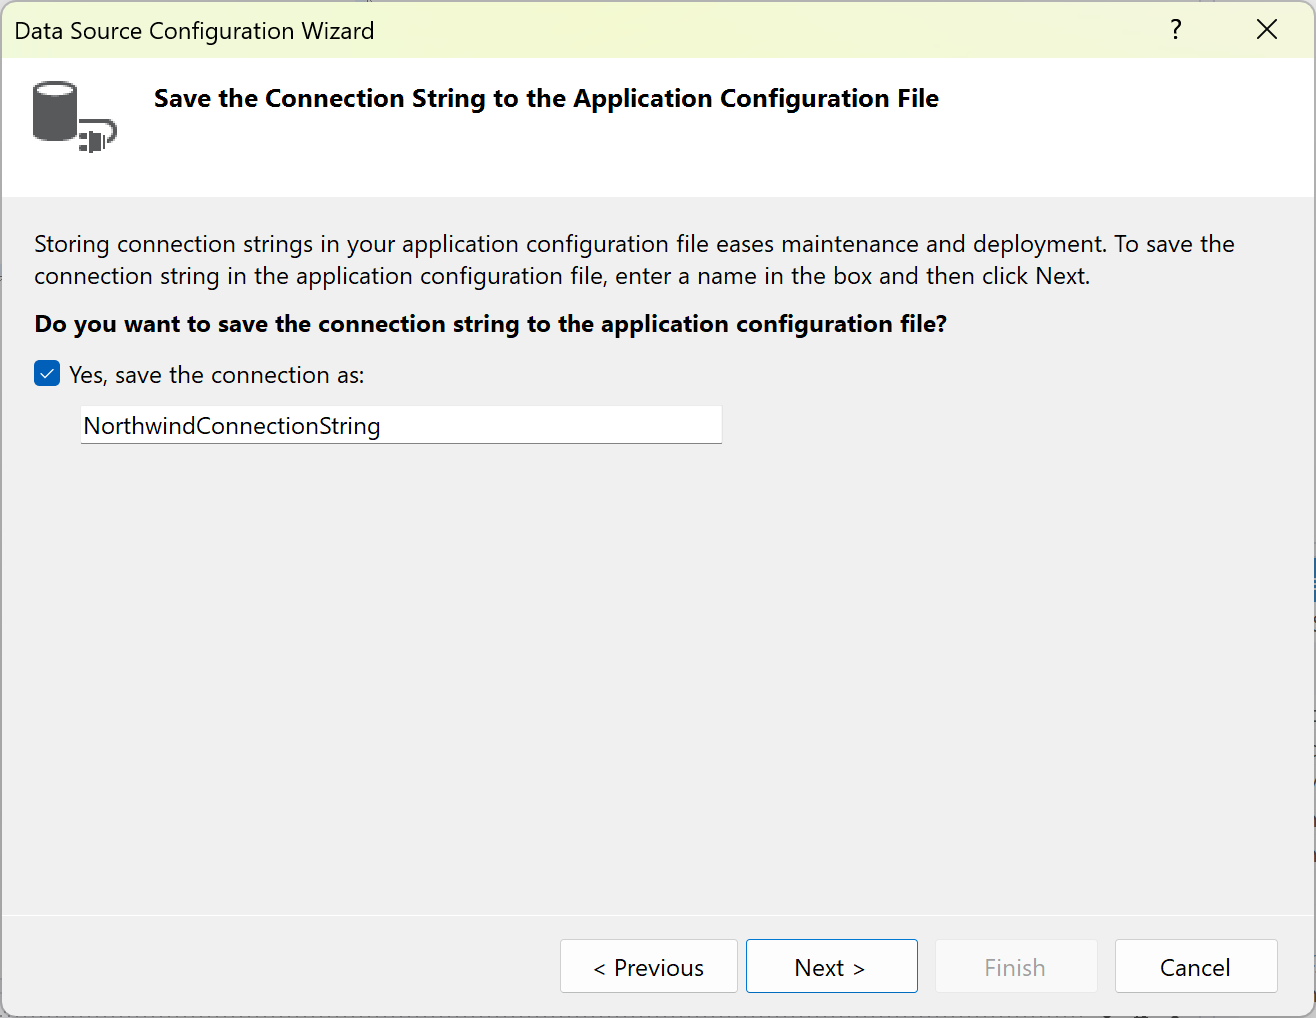
Task: Toggle the save connection checkbox off
Action: [x=47, y=373]
